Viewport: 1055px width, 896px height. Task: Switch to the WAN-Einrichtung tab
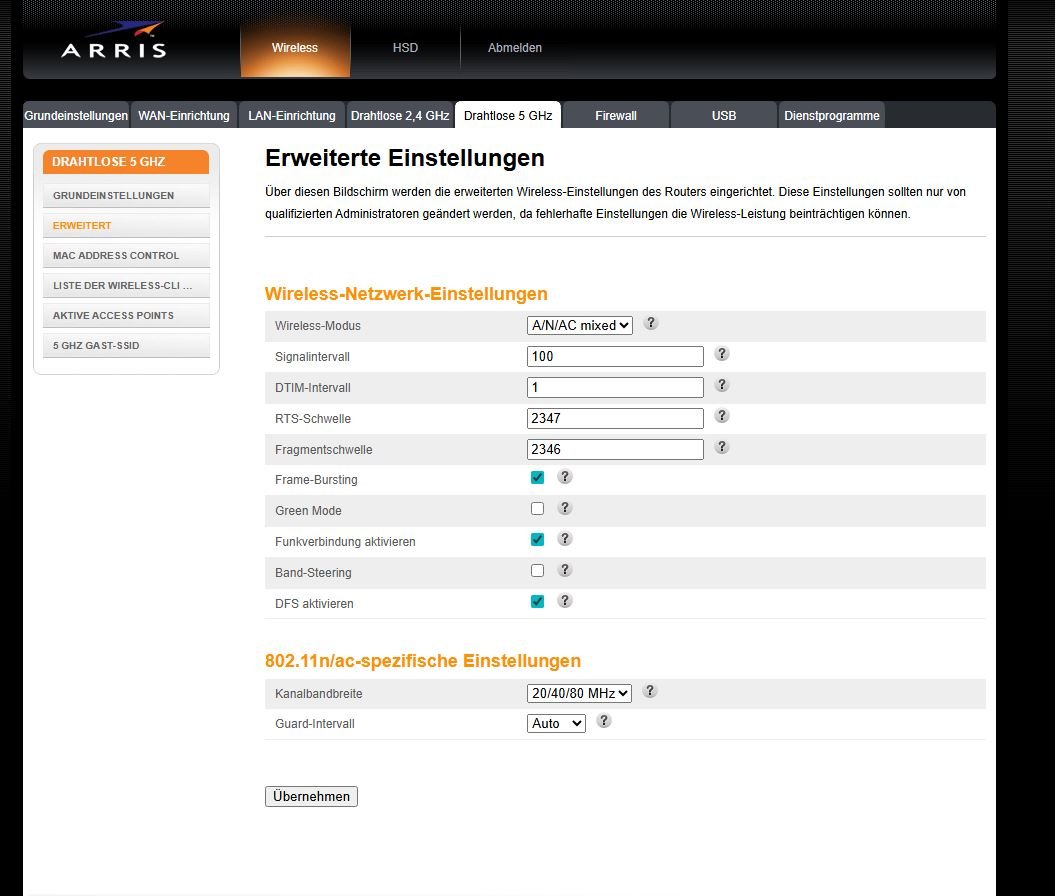coord(184,116)
